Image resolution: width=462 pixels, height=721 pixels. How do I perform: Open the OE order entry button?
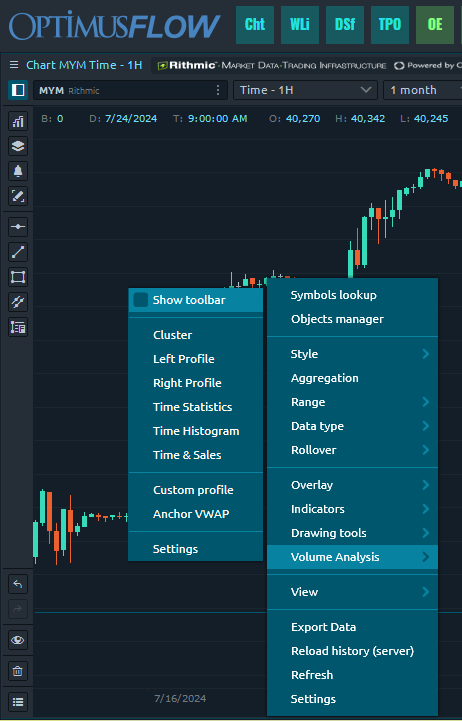(x=435, y=25)
